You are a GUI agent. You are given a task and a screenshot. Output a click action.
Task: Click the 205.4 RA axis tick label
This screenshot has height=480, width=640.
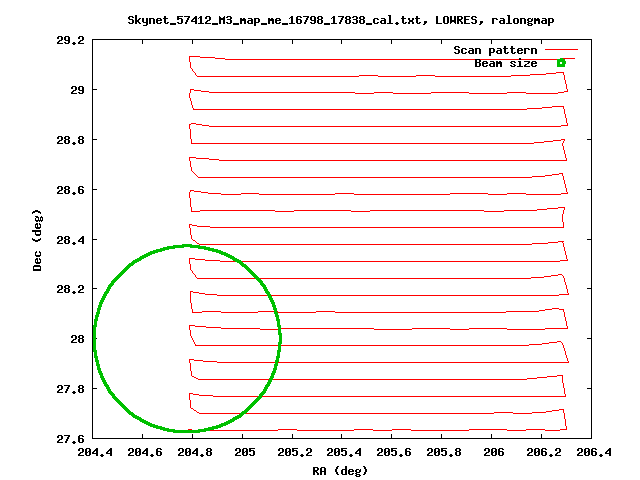(x=344, y=452)
